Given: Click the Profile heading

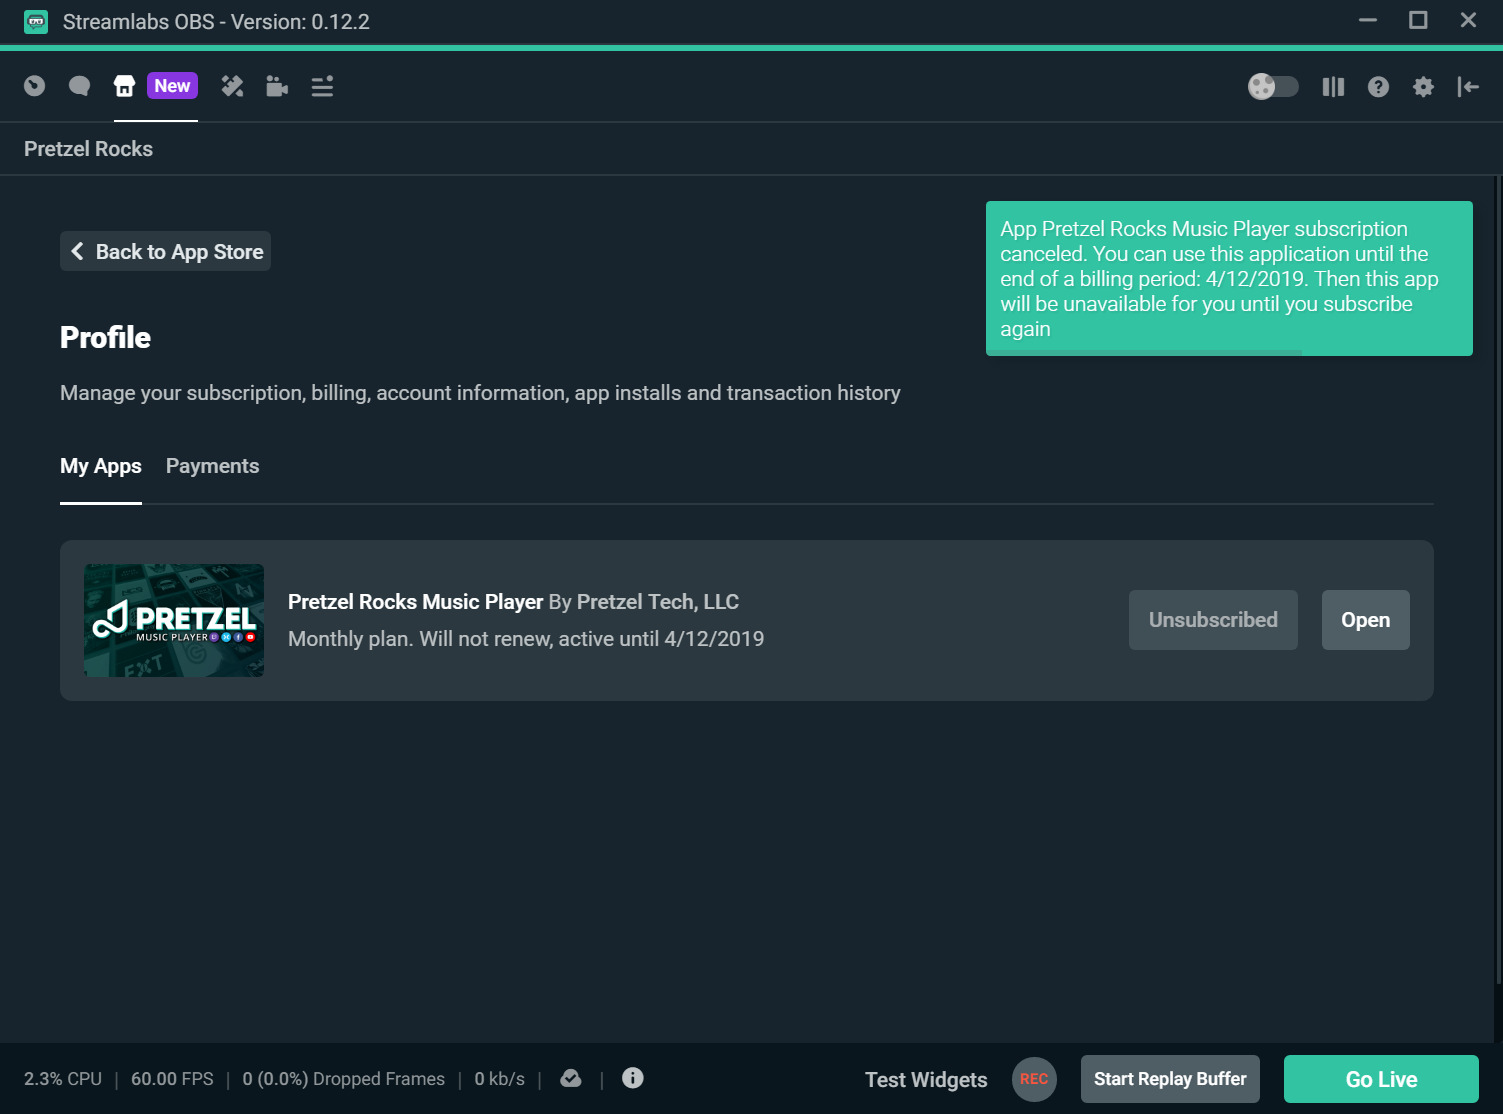Looking at the screenshot, I should 105,338.
